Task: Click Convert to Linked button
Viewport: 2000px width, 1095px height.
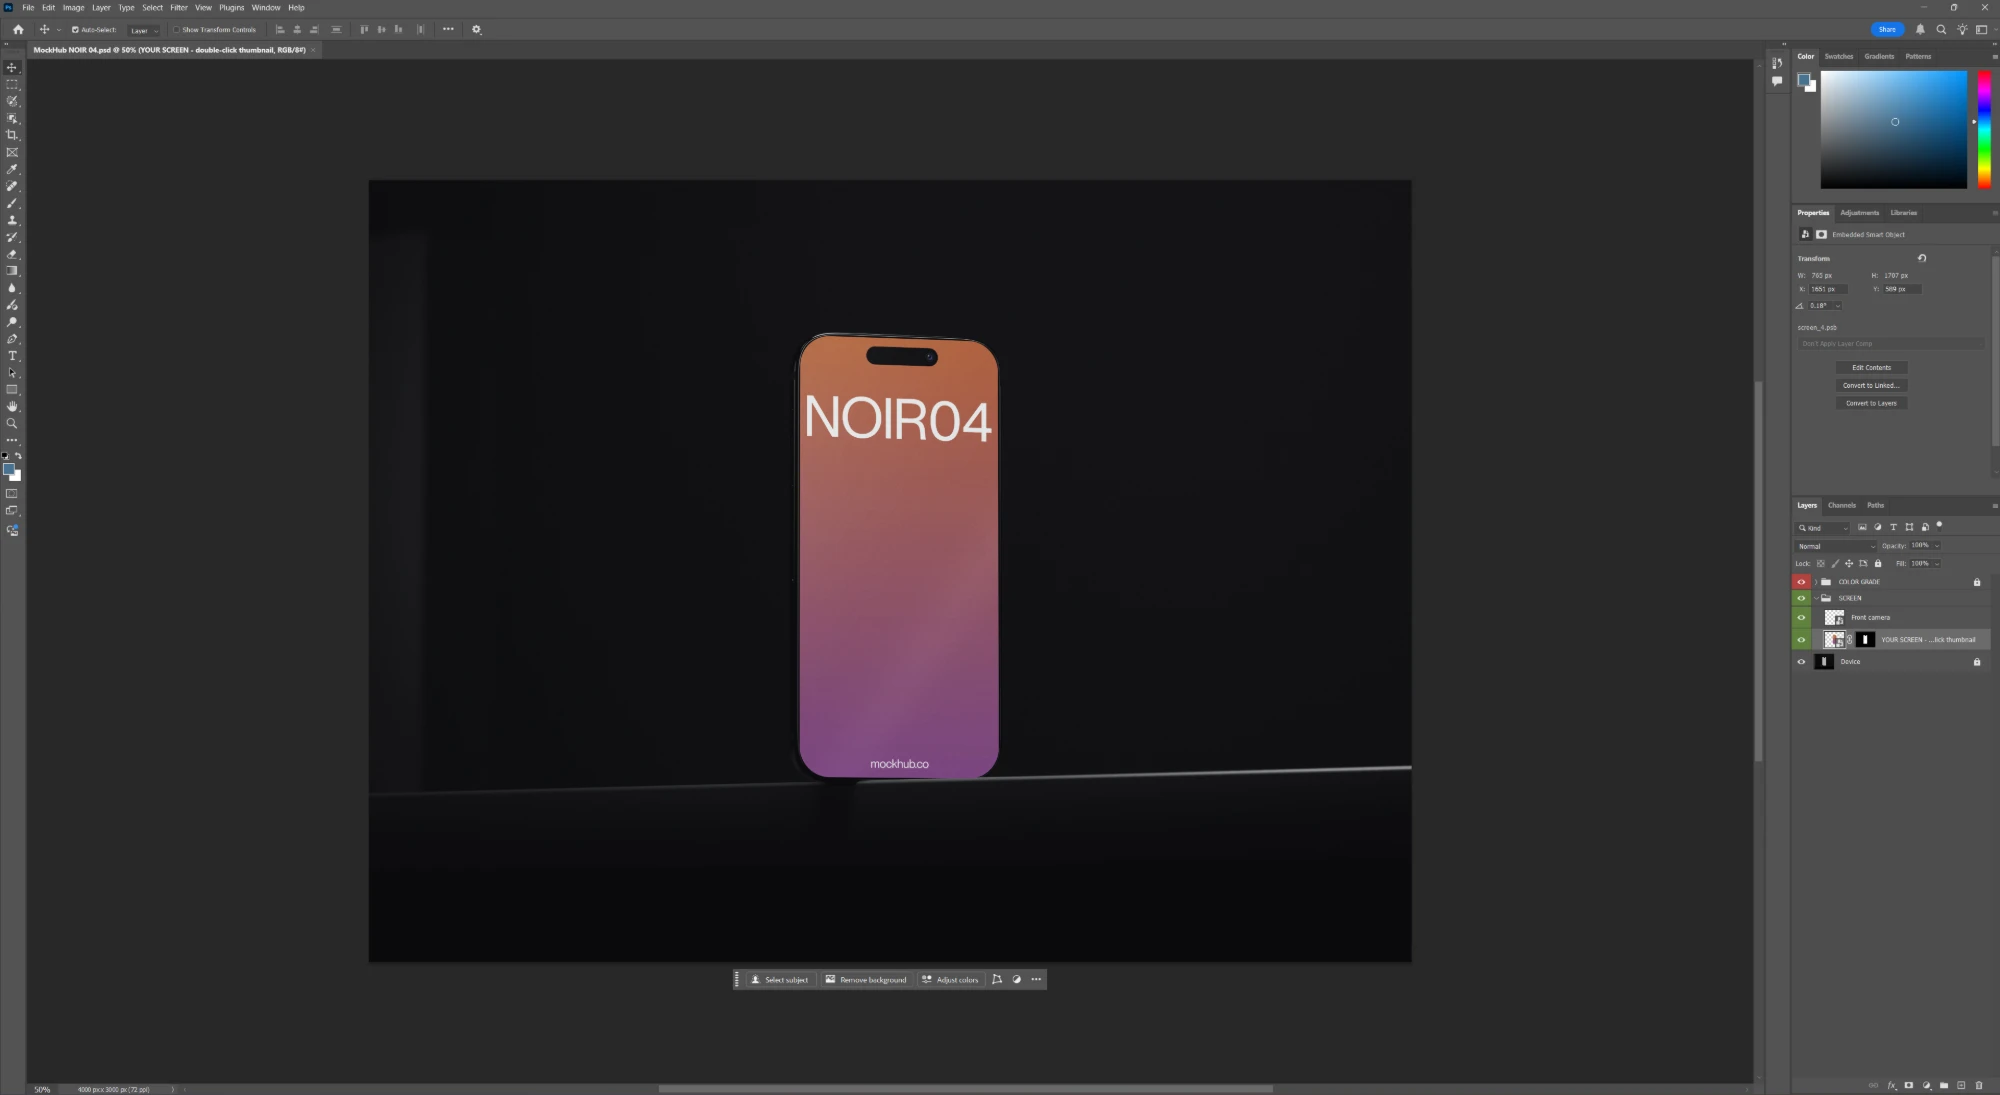Action: 1872,386
